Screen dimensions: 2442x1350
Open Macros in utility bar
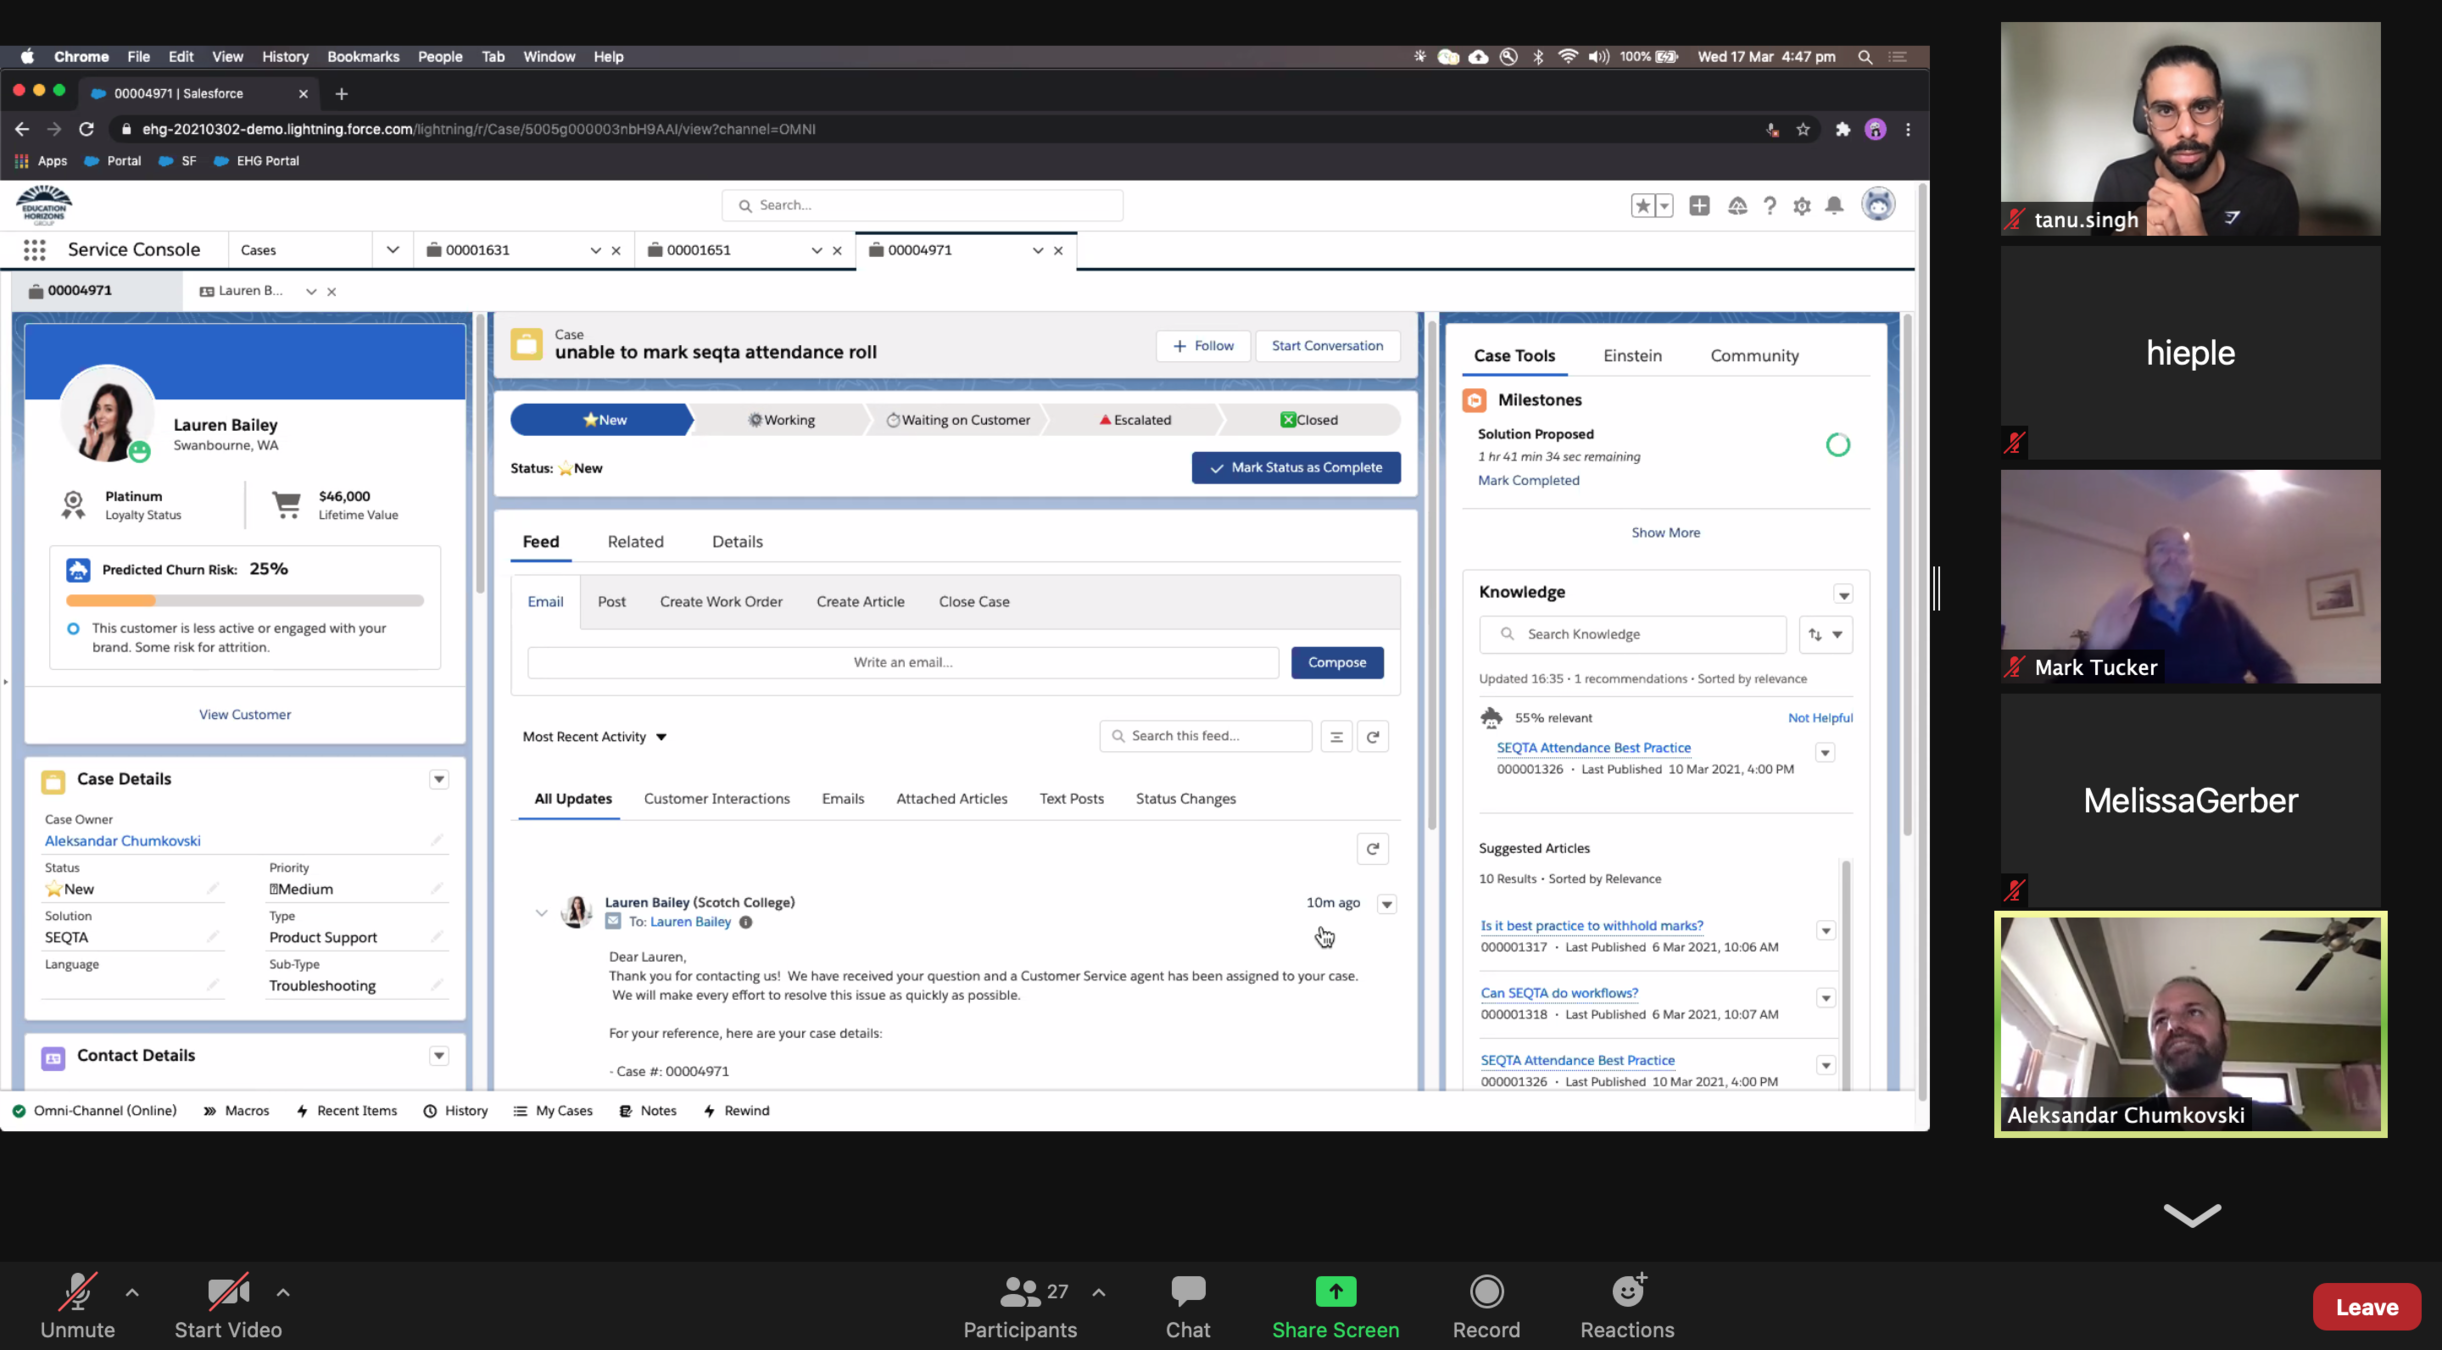[237, 1111]
